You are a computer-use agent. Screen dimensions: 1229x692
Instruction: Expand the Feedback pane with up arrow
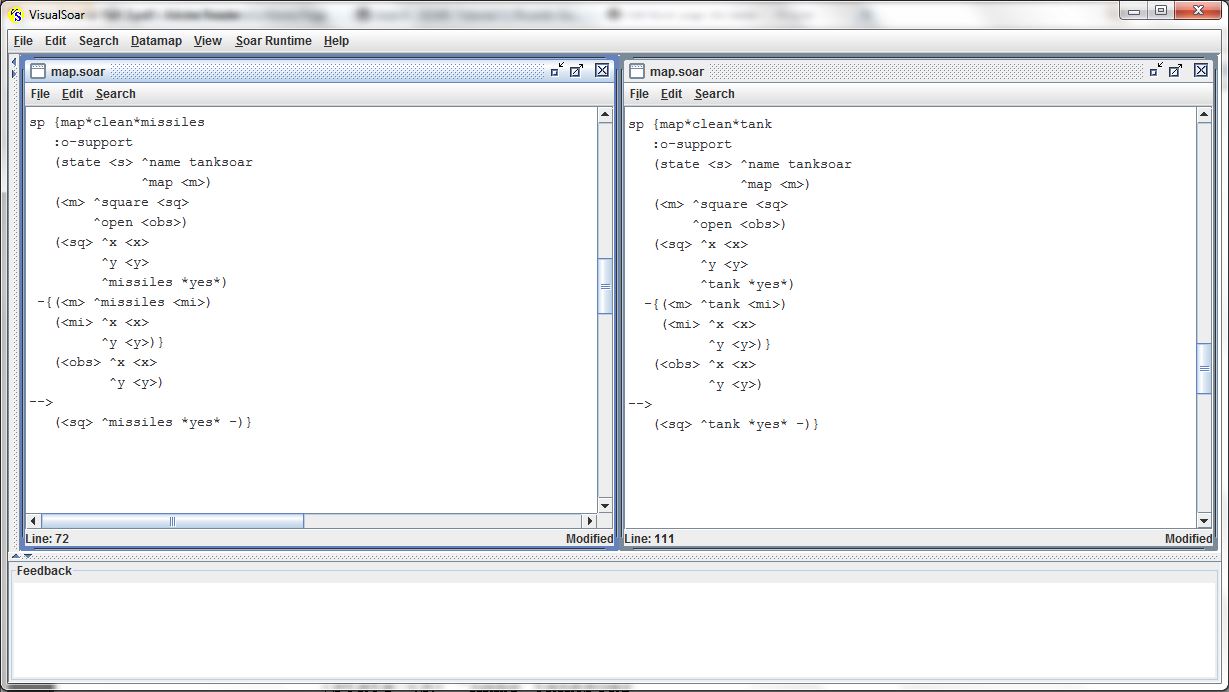coord(15,556)
